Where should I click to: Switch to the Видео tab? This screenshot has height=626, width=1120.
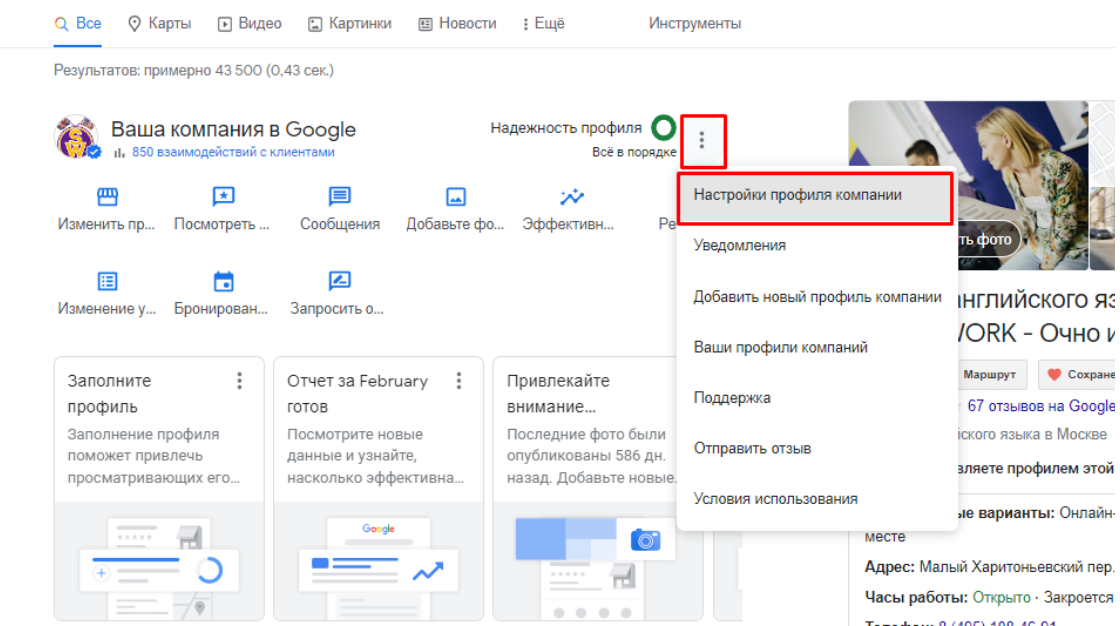[x=249, y=24]
